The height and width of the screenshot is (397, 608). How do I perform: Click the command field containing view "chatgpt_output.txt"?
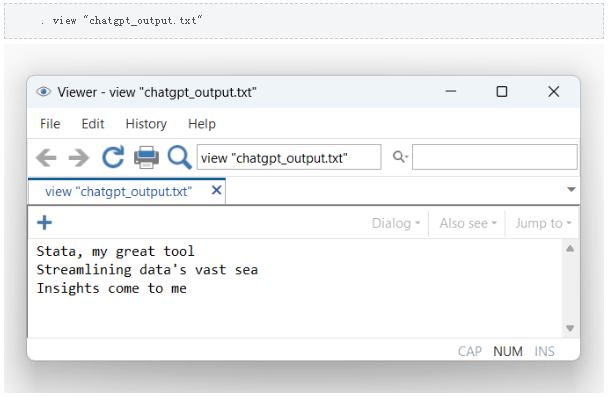click(289, 157)
